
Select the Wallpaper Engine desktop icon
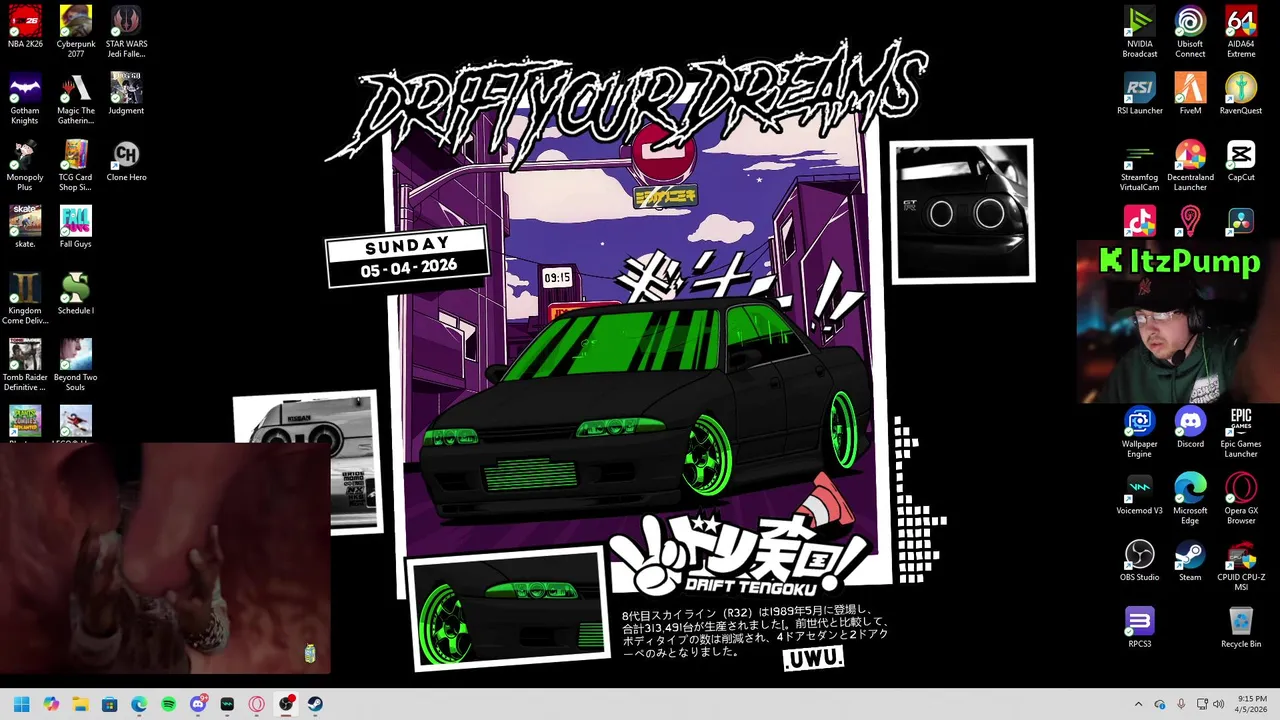pyautogui.click(x=1139, y=432)
